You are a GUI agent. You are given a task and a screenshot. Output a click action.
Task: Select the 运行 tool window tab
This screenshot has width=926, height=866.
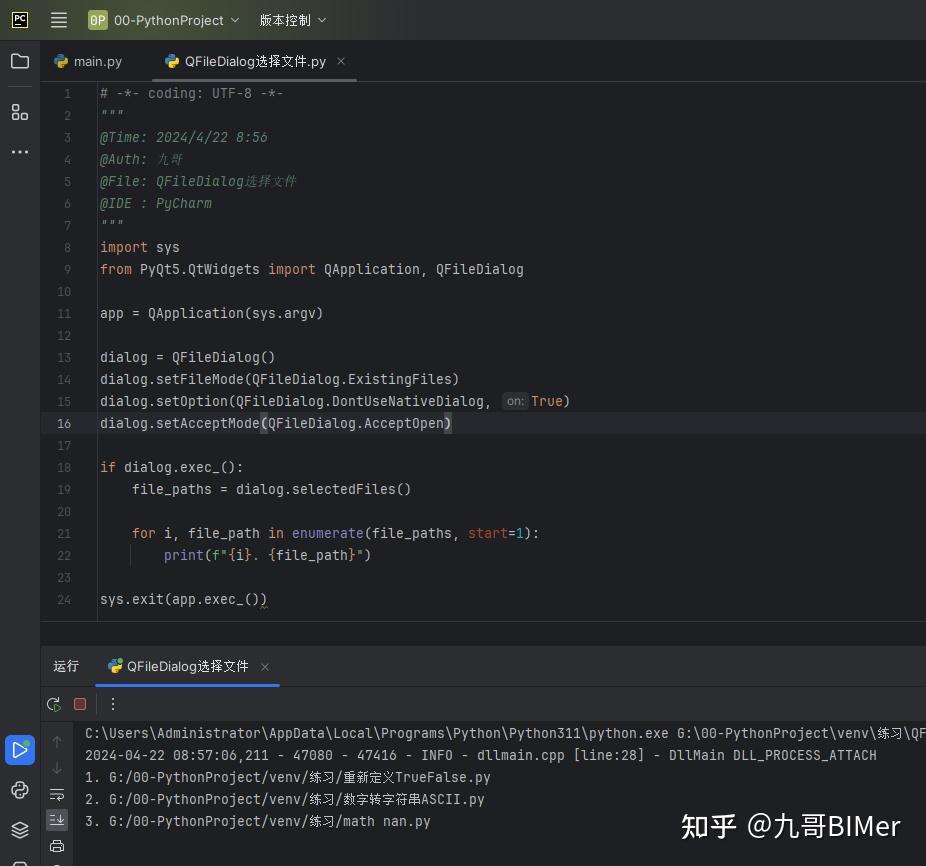(x=65, y=666)
